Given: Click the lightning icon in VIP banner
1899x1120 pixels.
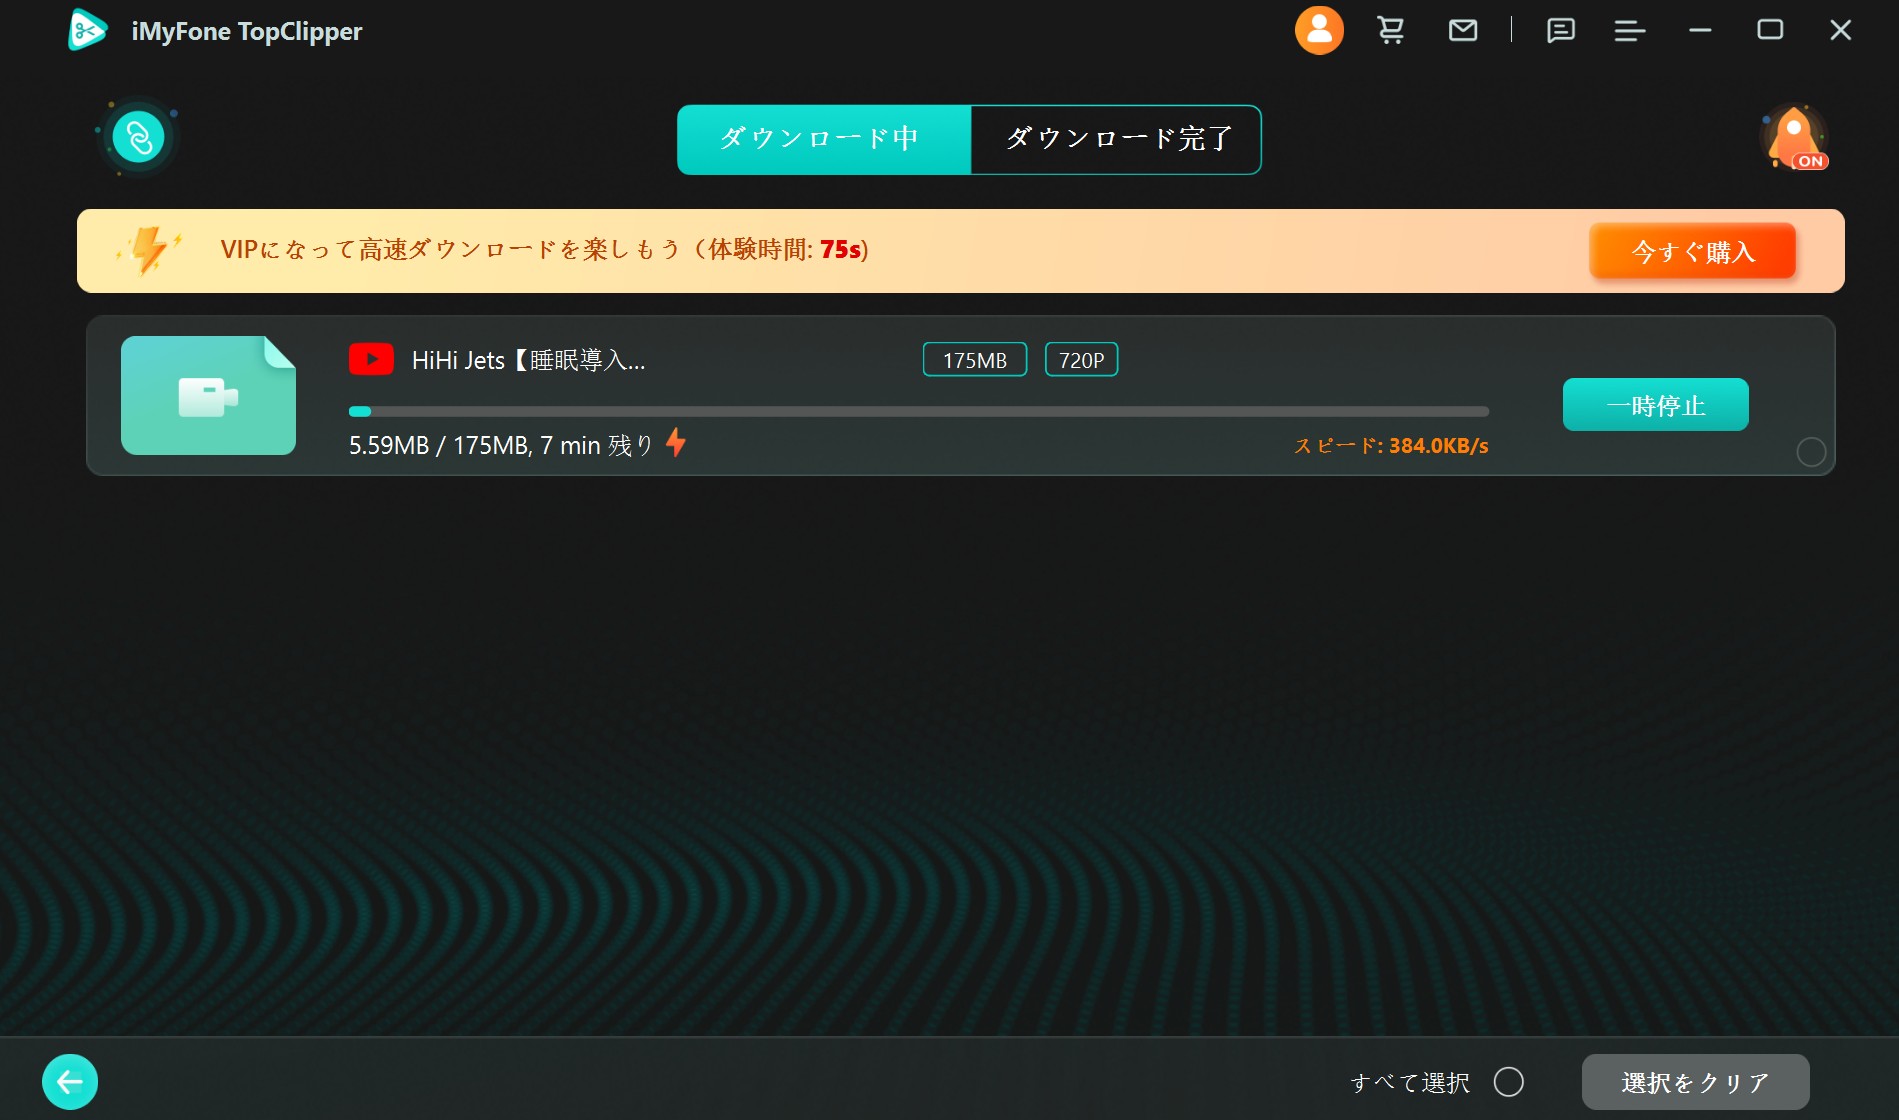Looking at the screenshot, I should [x=149, y=250].
